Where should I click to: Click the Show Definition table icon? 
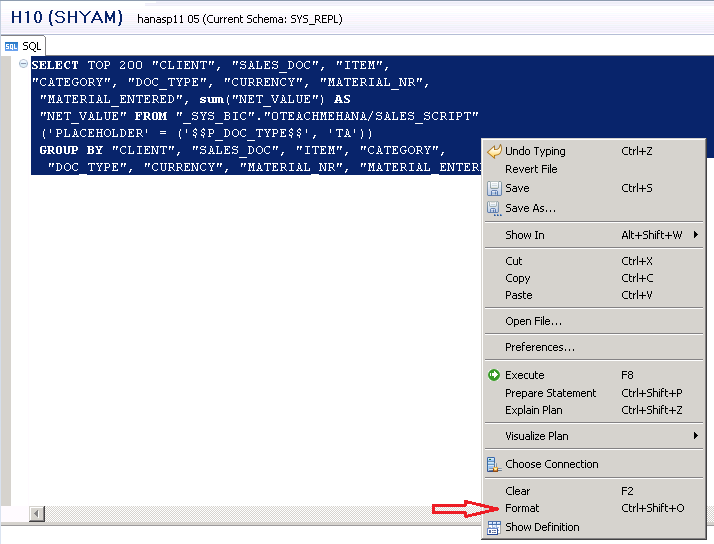point(494,527)
